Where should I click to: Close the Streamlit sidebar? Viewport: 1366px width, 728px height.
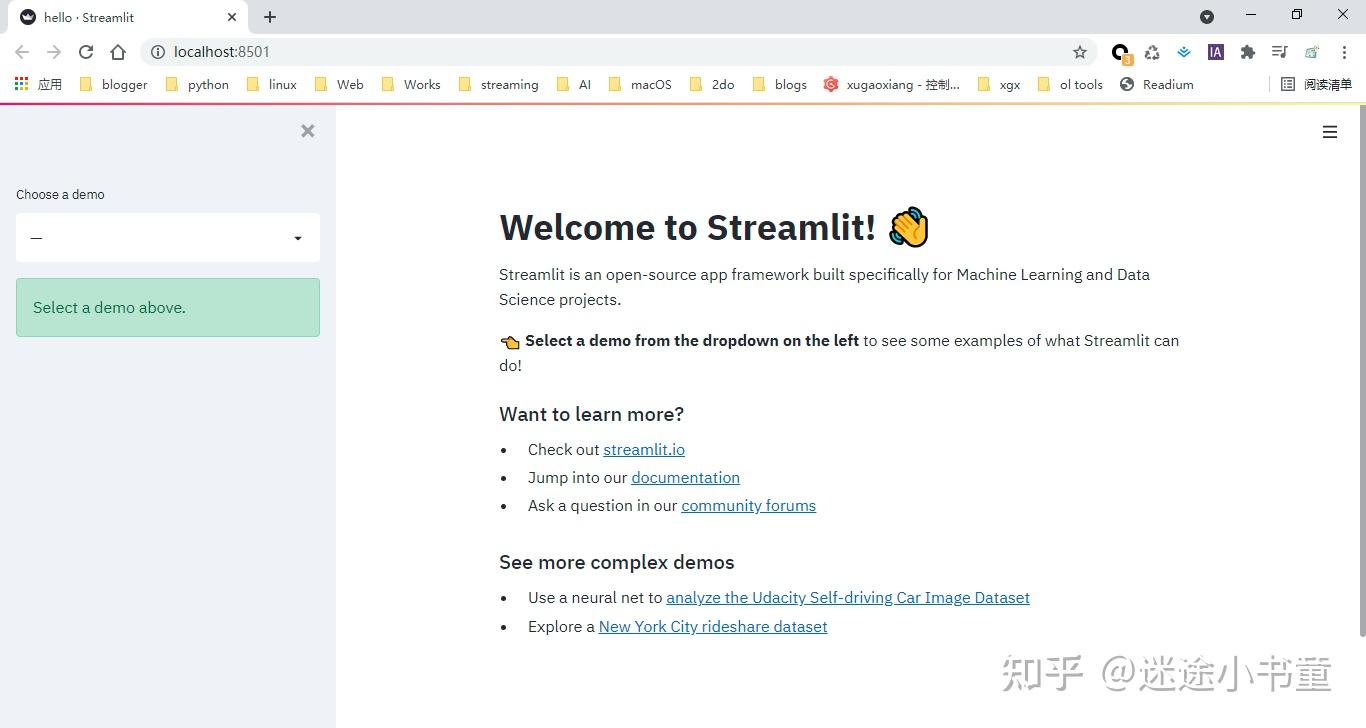click(307, 130)
